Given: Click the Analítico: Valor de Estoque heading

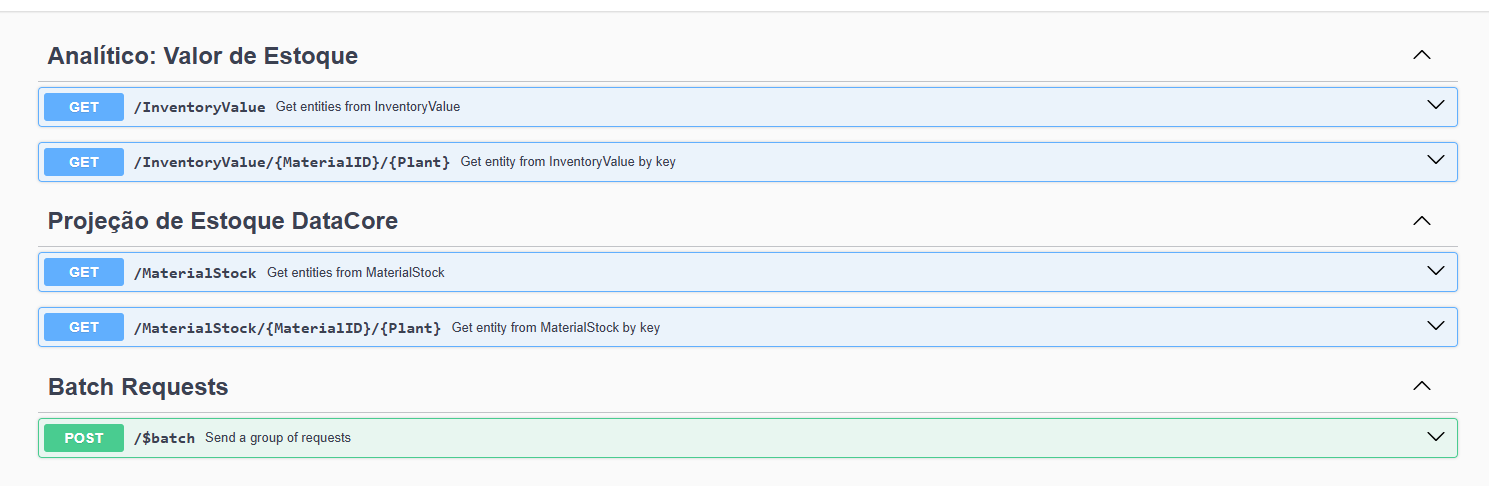Looking at the screenshot, I should (202, 56).
